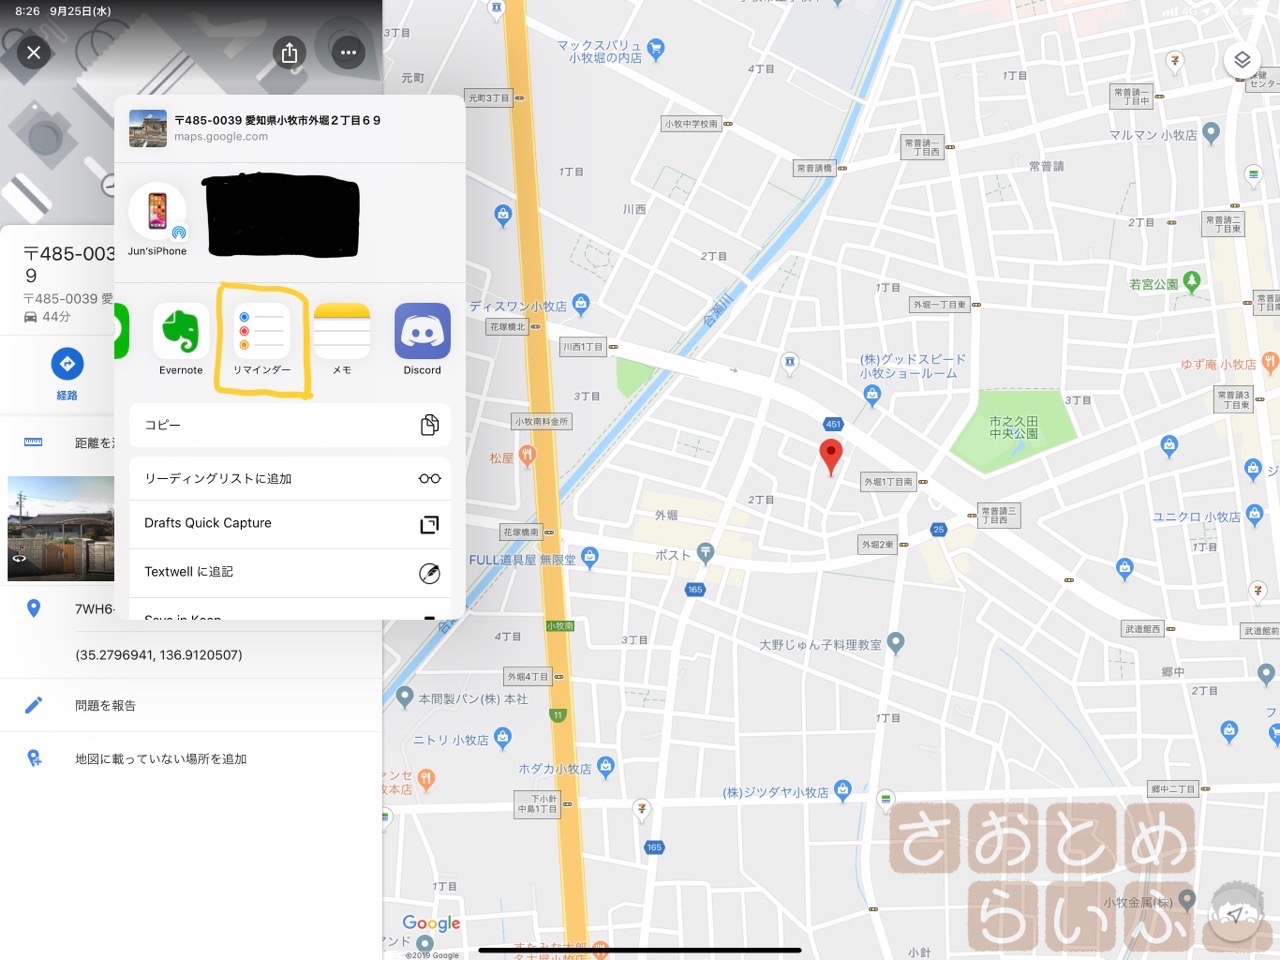The image size is (1280, 960).
Task: Tap FULL道具屋 無限堂 shop marker
Action: pos(590,557)
